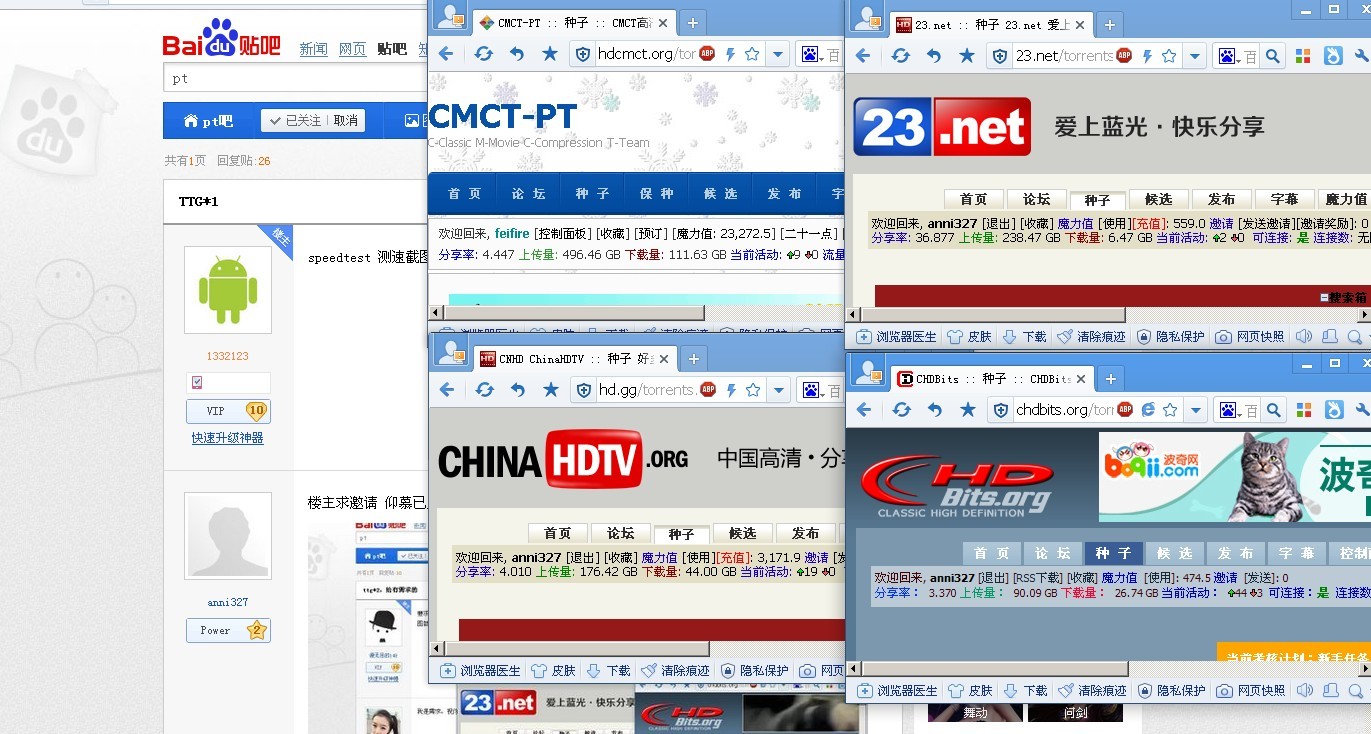This screenshot has height=734, width=1371.
Task: Click the magnifier search button in the CHDBits window
Action: coord(1273,410)
